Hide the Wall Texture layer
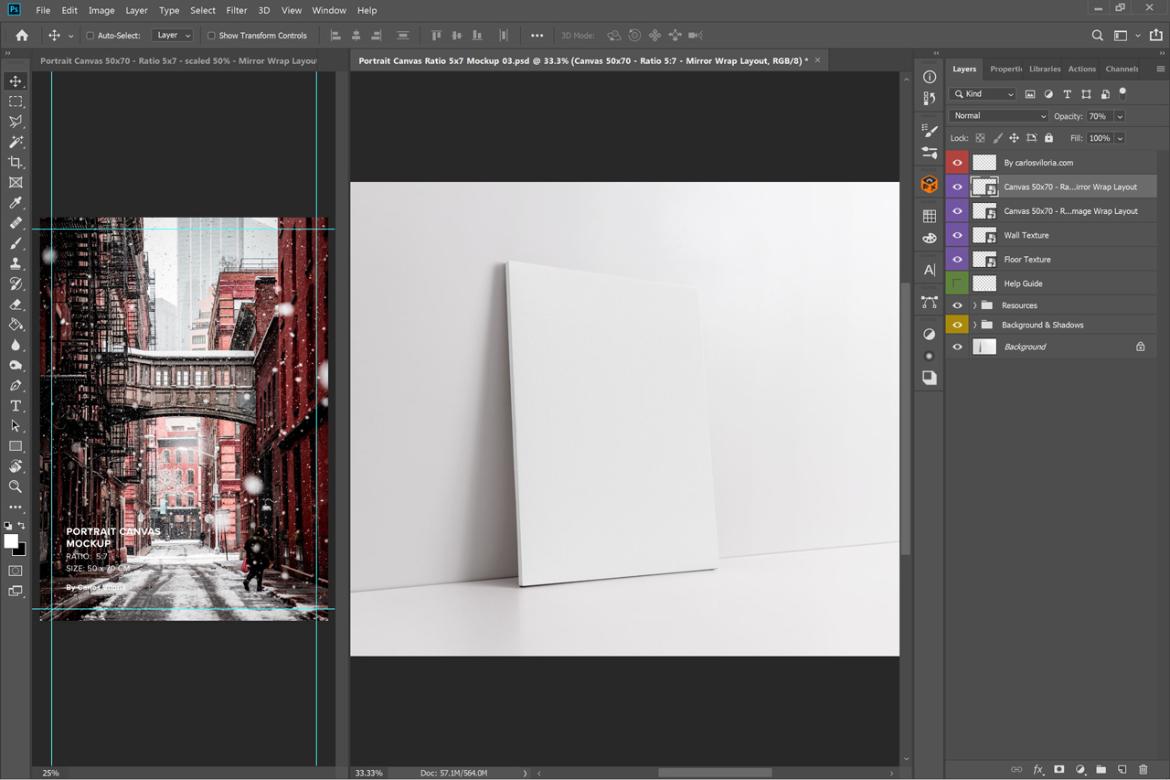 point(957,235)
